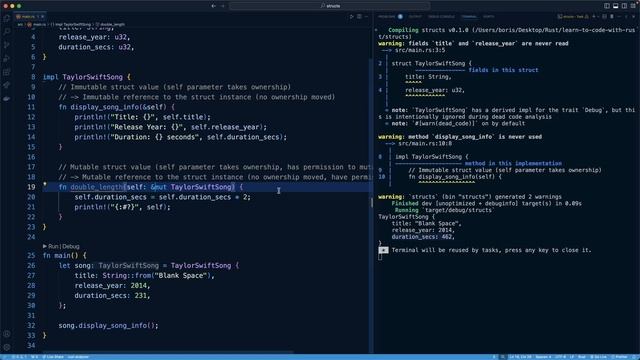Go forward with the title bar arrow

click(x=223, y=6)
